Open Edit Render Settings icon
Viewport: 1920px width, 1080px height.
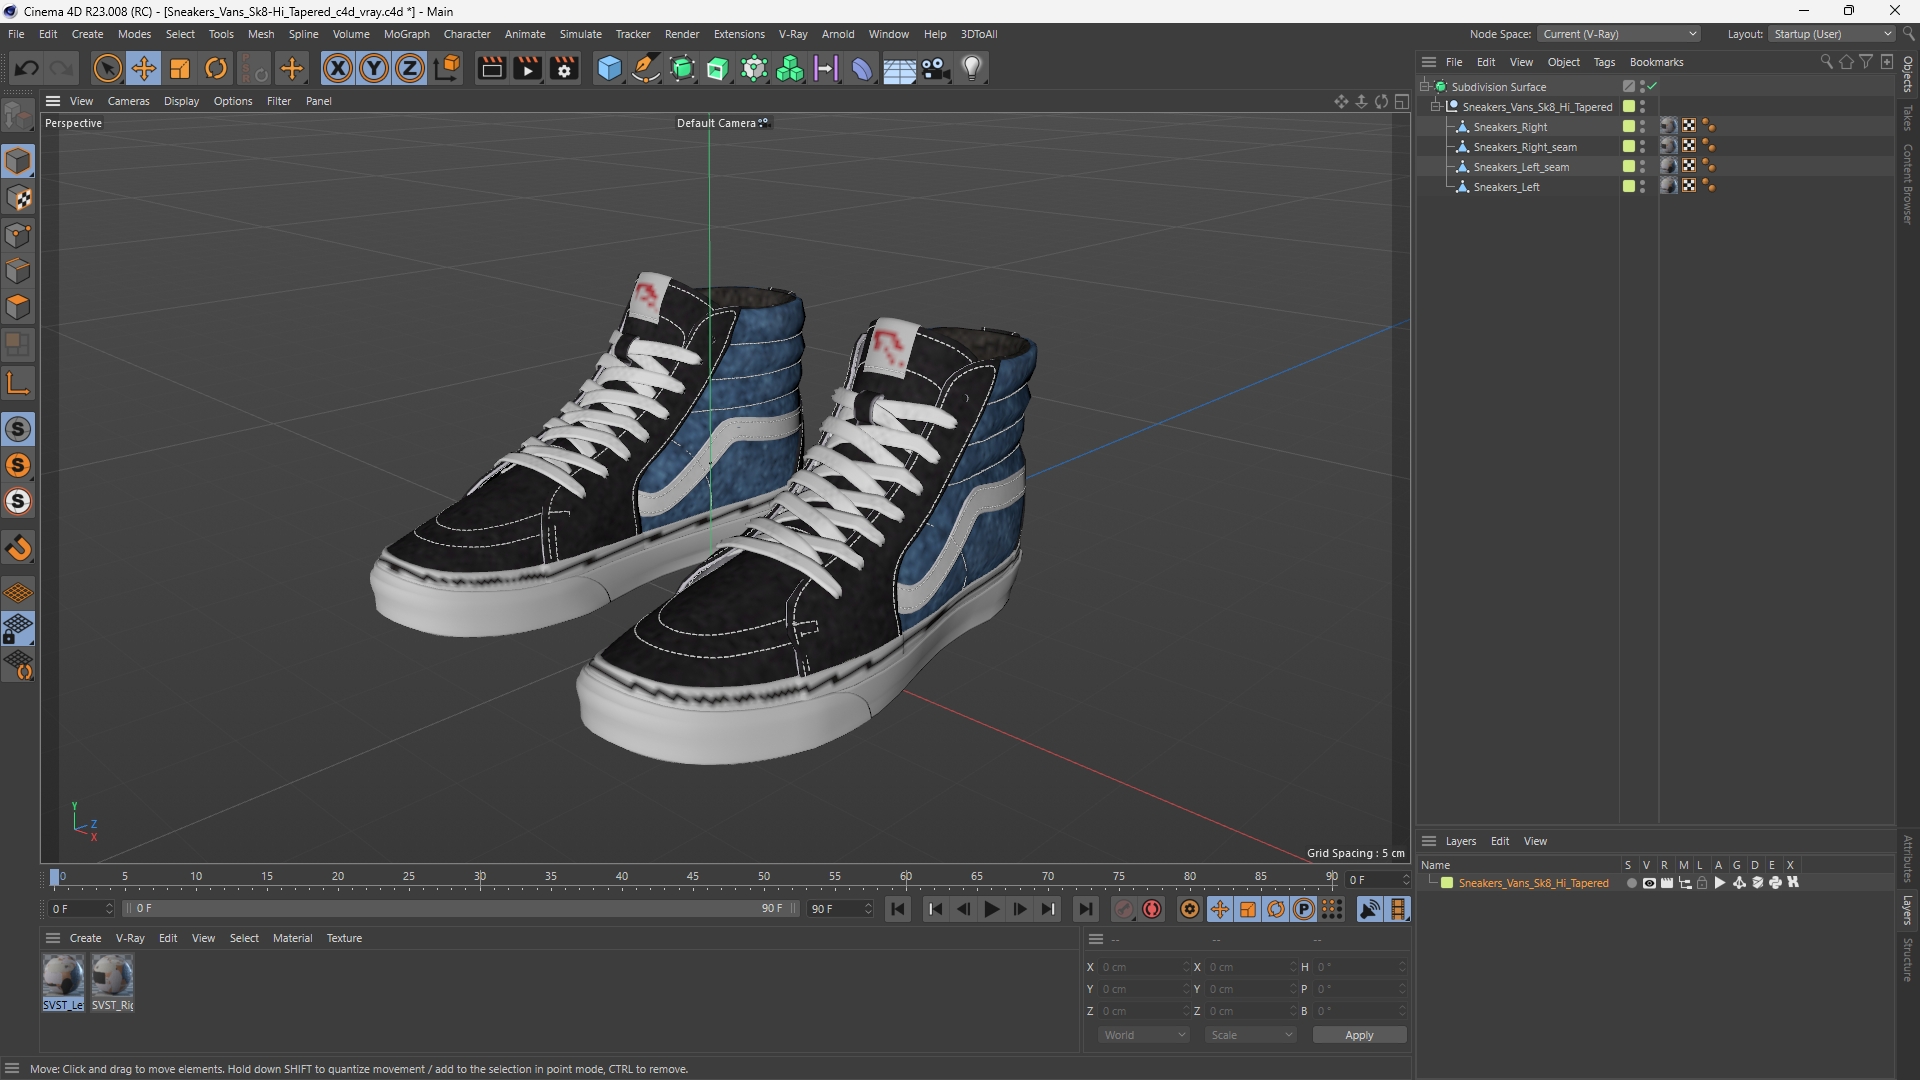point(565,68)
